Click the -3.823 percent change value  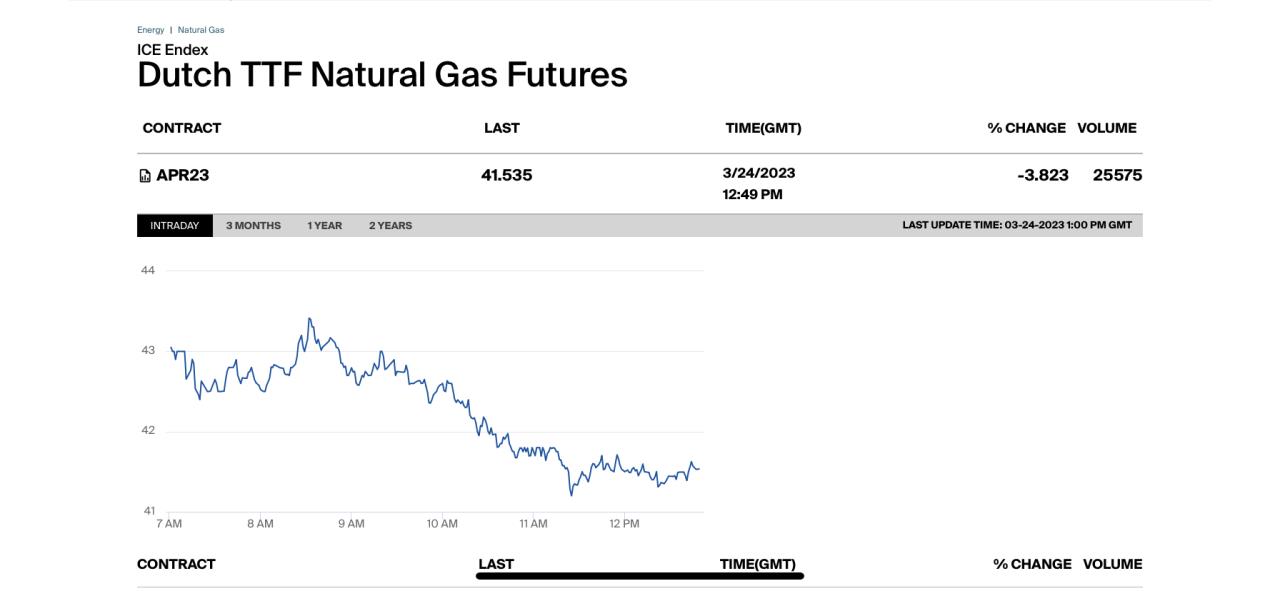(x=1043, y=175)
